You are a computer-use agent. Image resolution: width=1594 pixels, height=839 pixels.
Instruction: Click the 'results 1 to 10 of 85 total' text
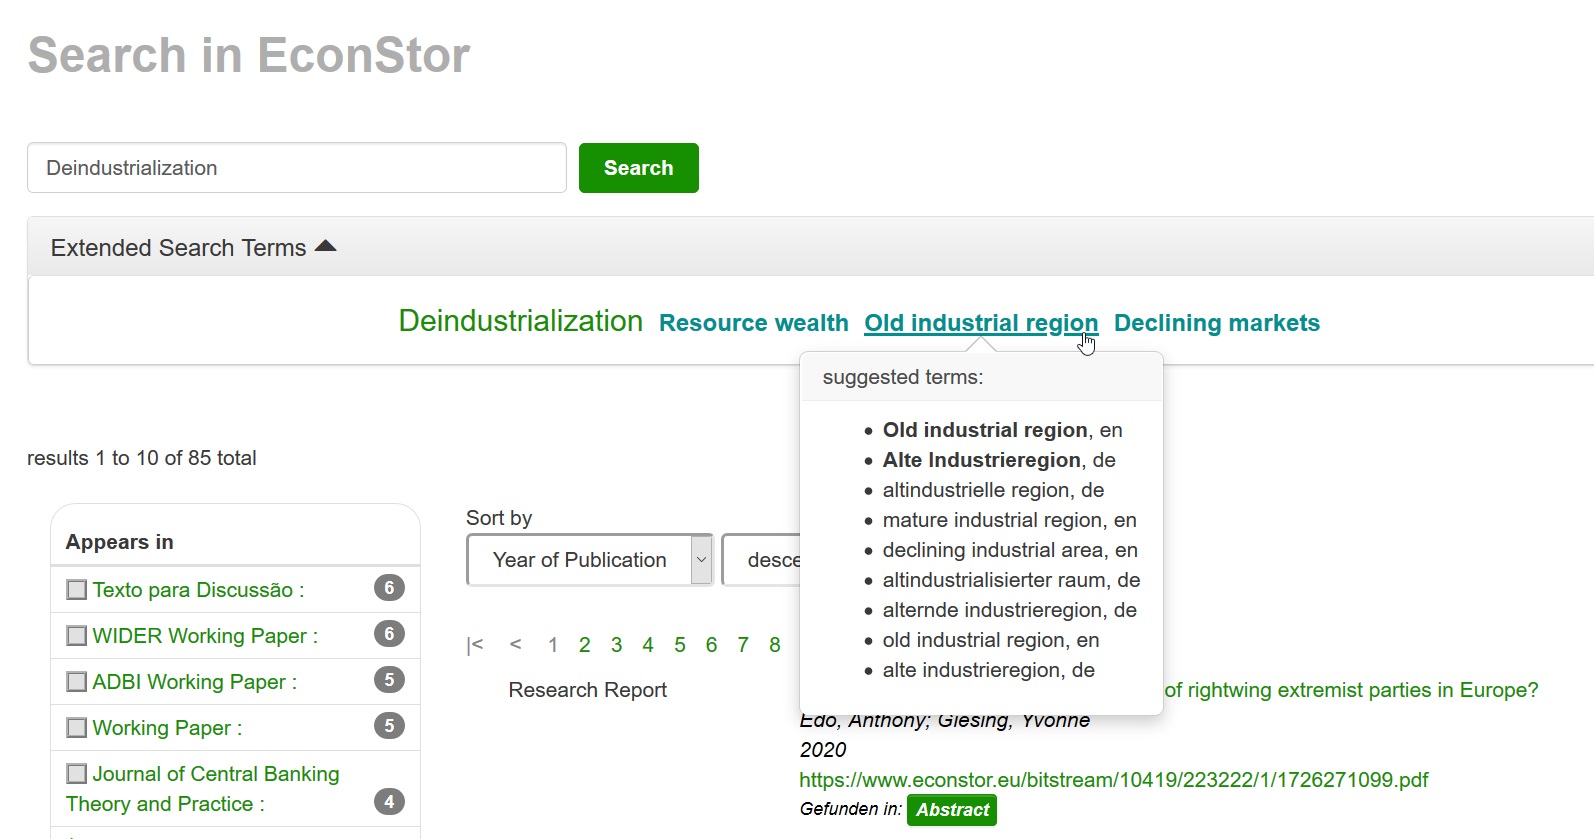pos(142,458)
